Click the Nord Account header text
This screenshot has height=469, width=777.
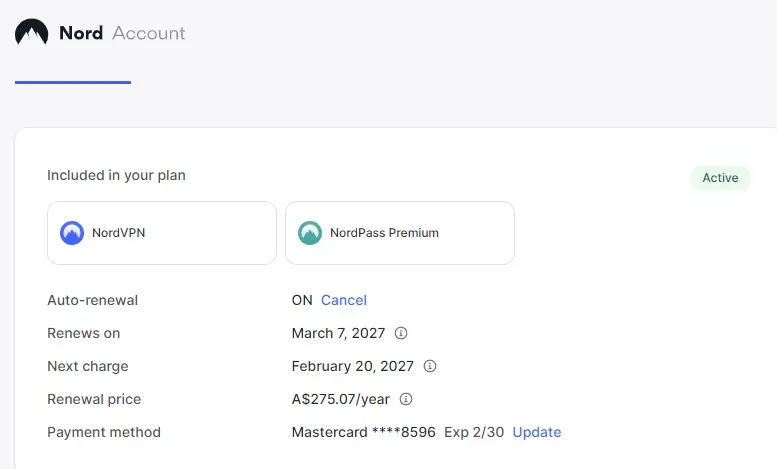tap(122, 33)
